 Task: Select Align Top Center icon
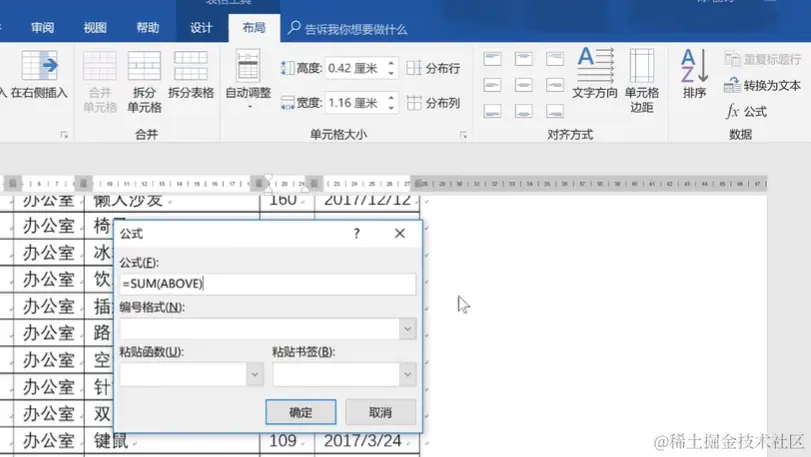523,58
